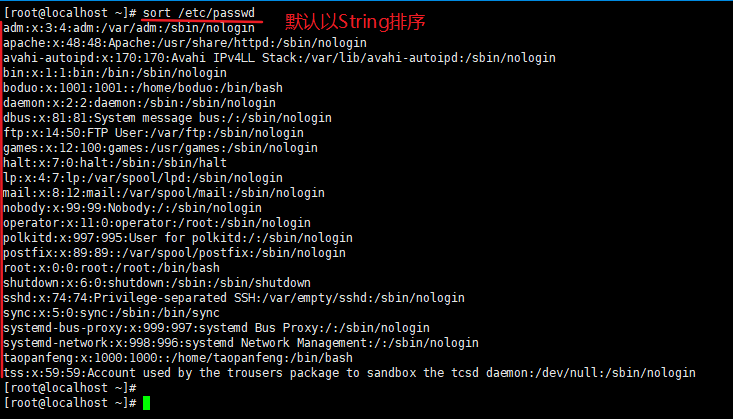Select the halt:x:7:0 line

click(x=115, y=163)
